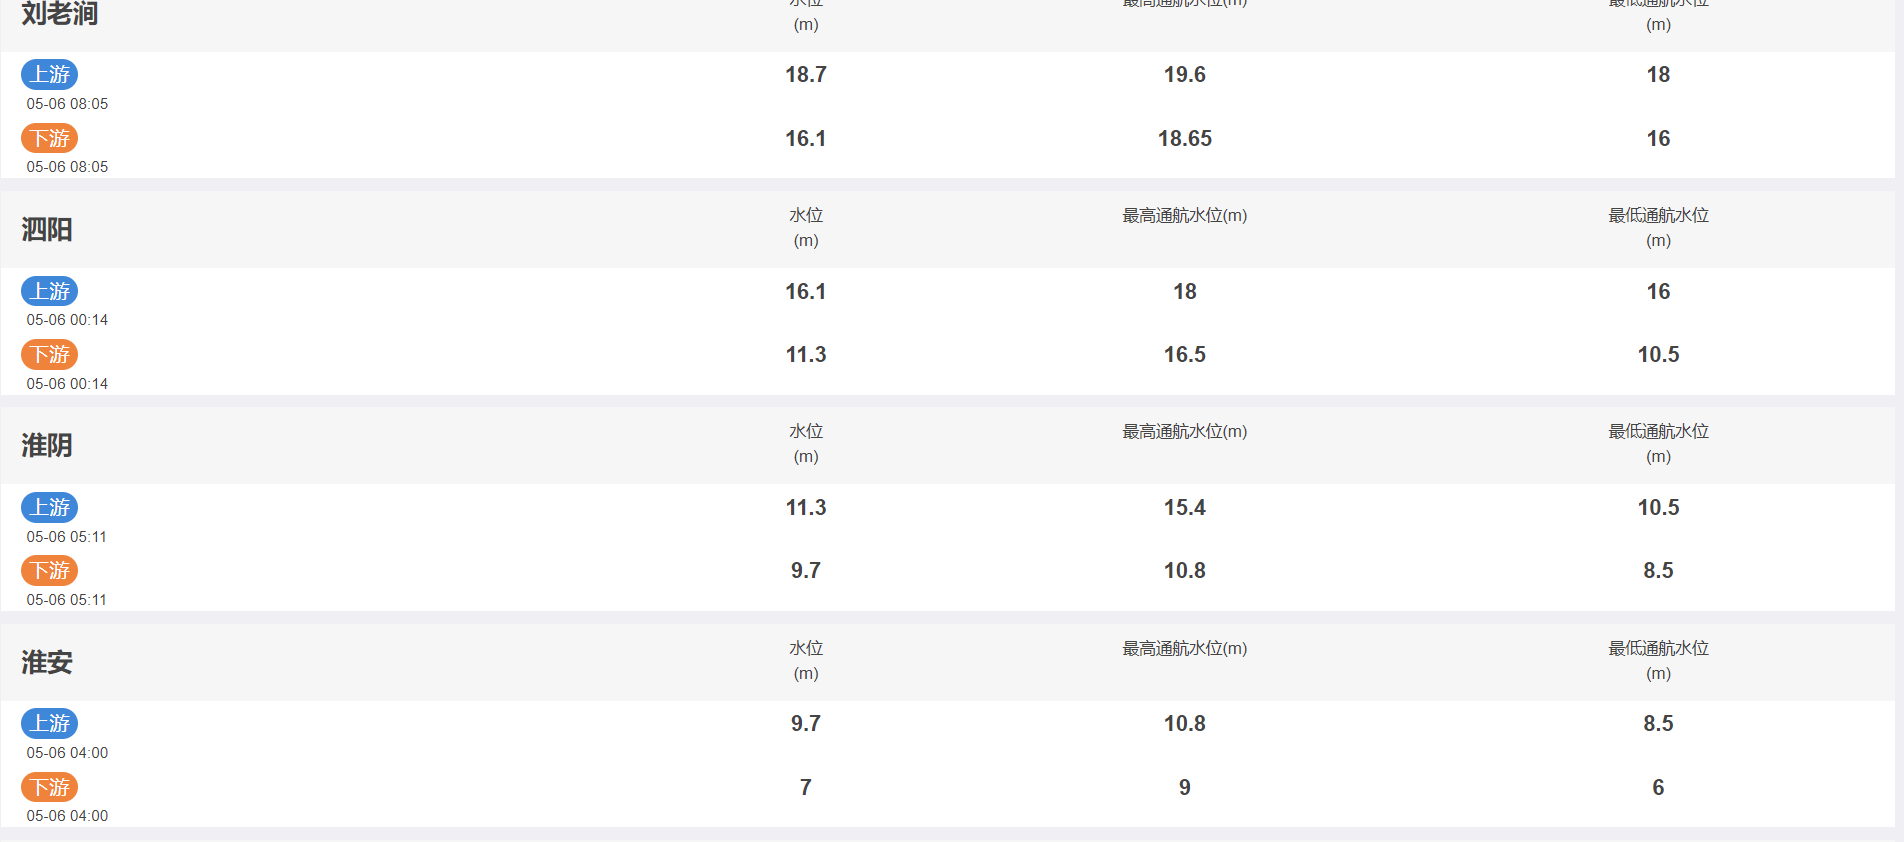Select the 淮安 station heading
This screenshot has height=842, width=1904.
pos(47,663)
